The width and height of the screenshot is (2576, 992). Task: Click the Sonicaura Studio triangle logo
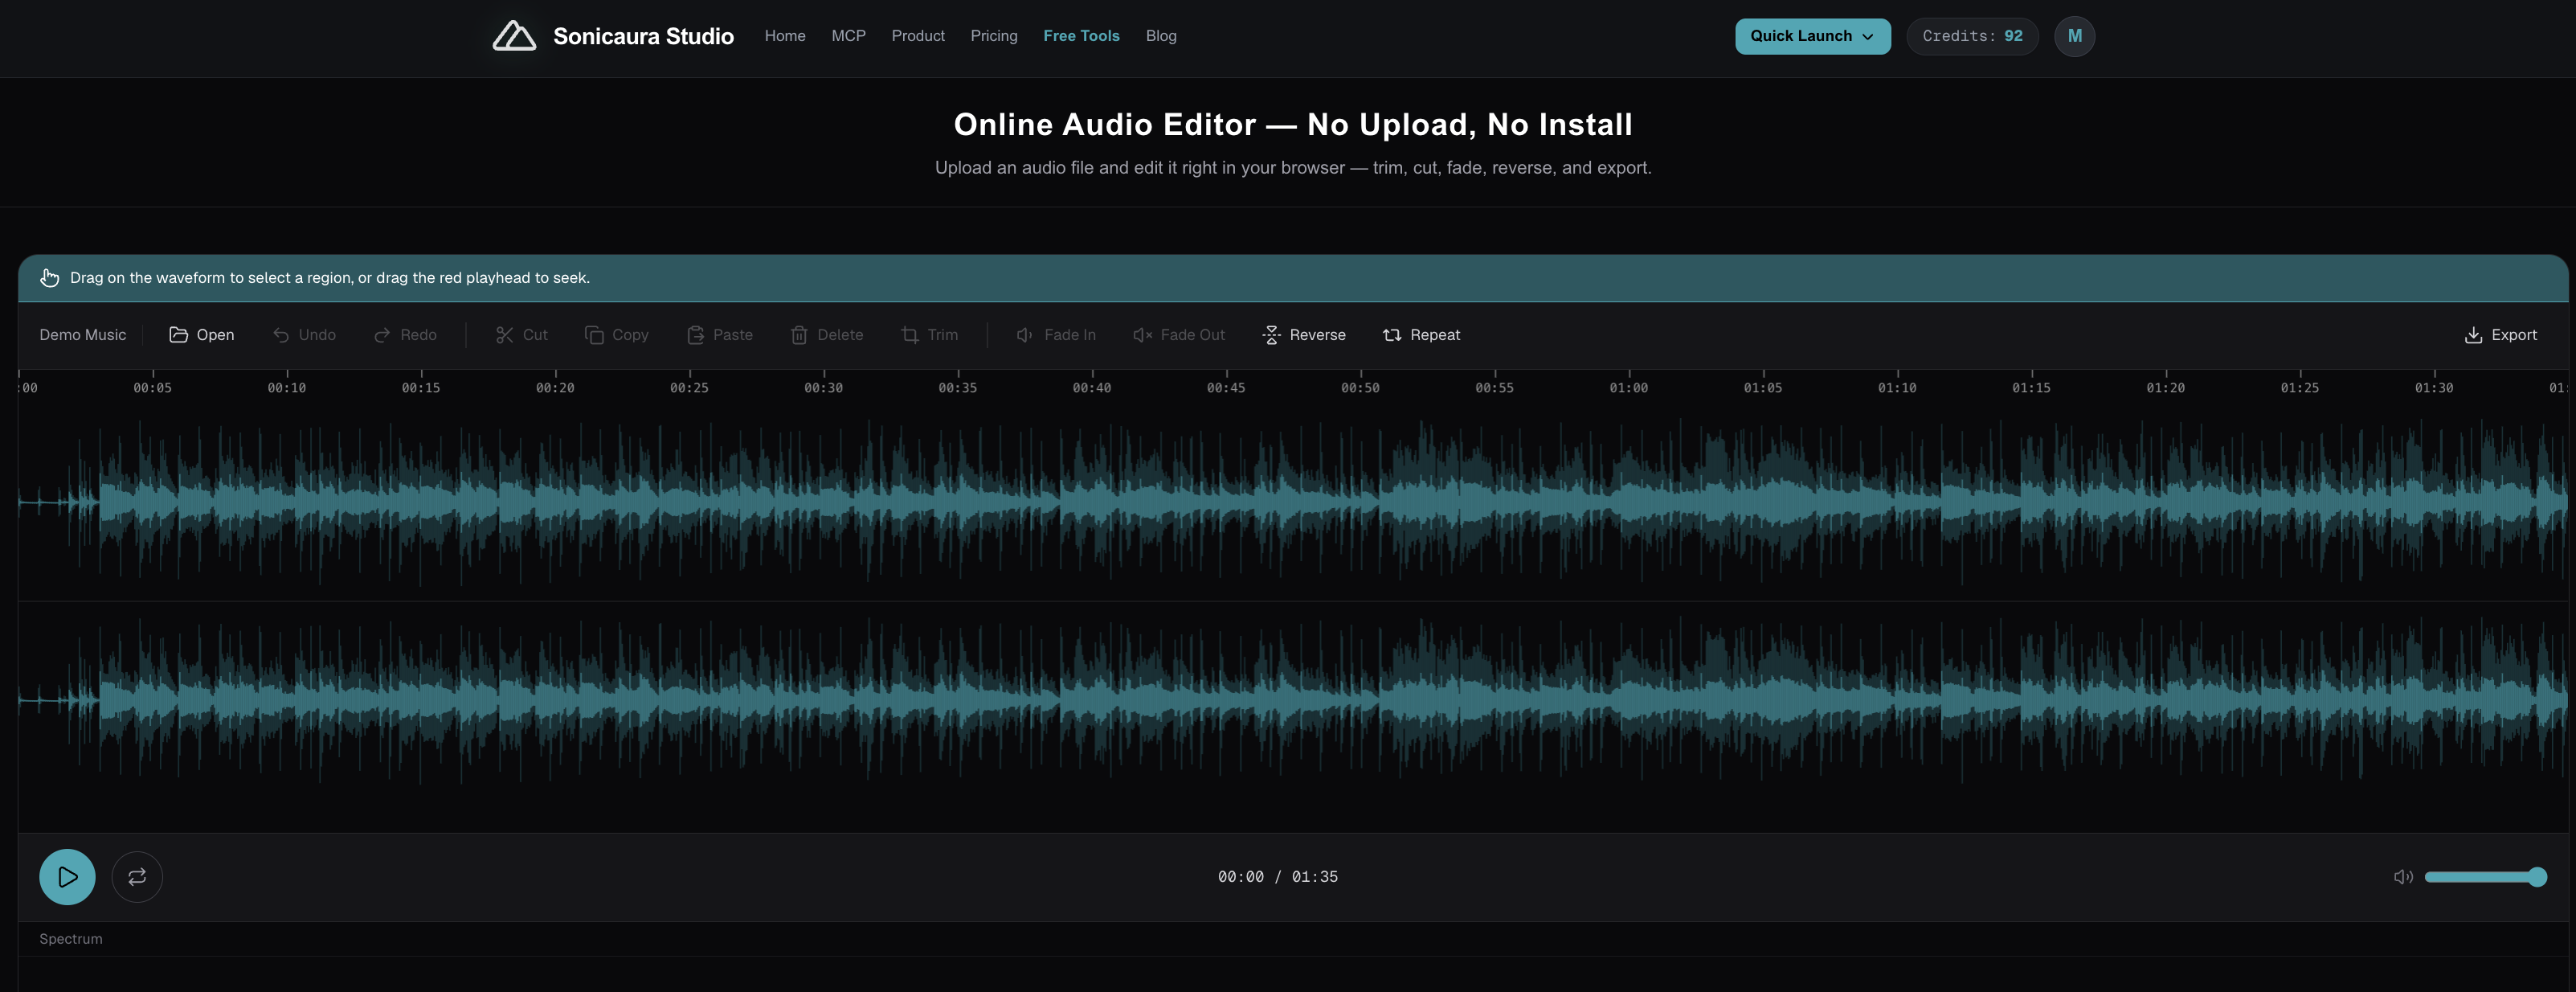pyautogui.click(x=514, y=36)
